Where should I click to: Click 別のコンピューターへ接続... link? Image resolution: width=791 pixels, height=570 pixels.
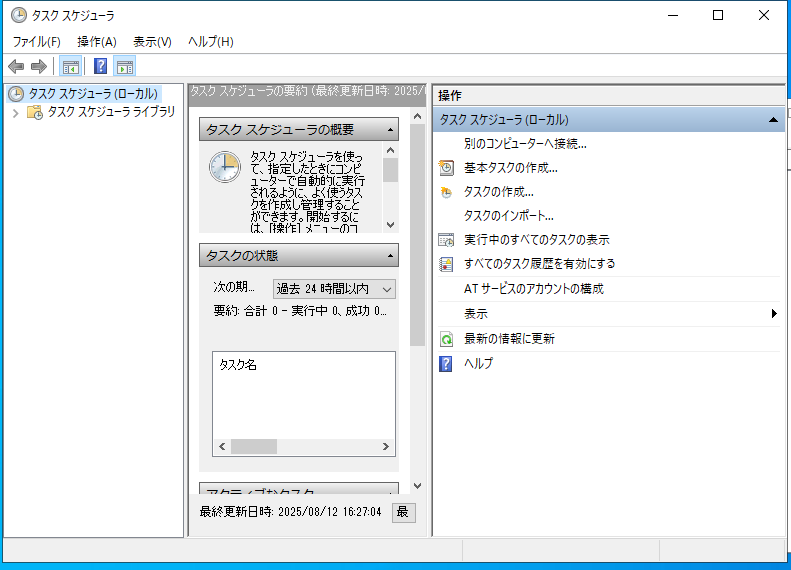coord(524,143)
